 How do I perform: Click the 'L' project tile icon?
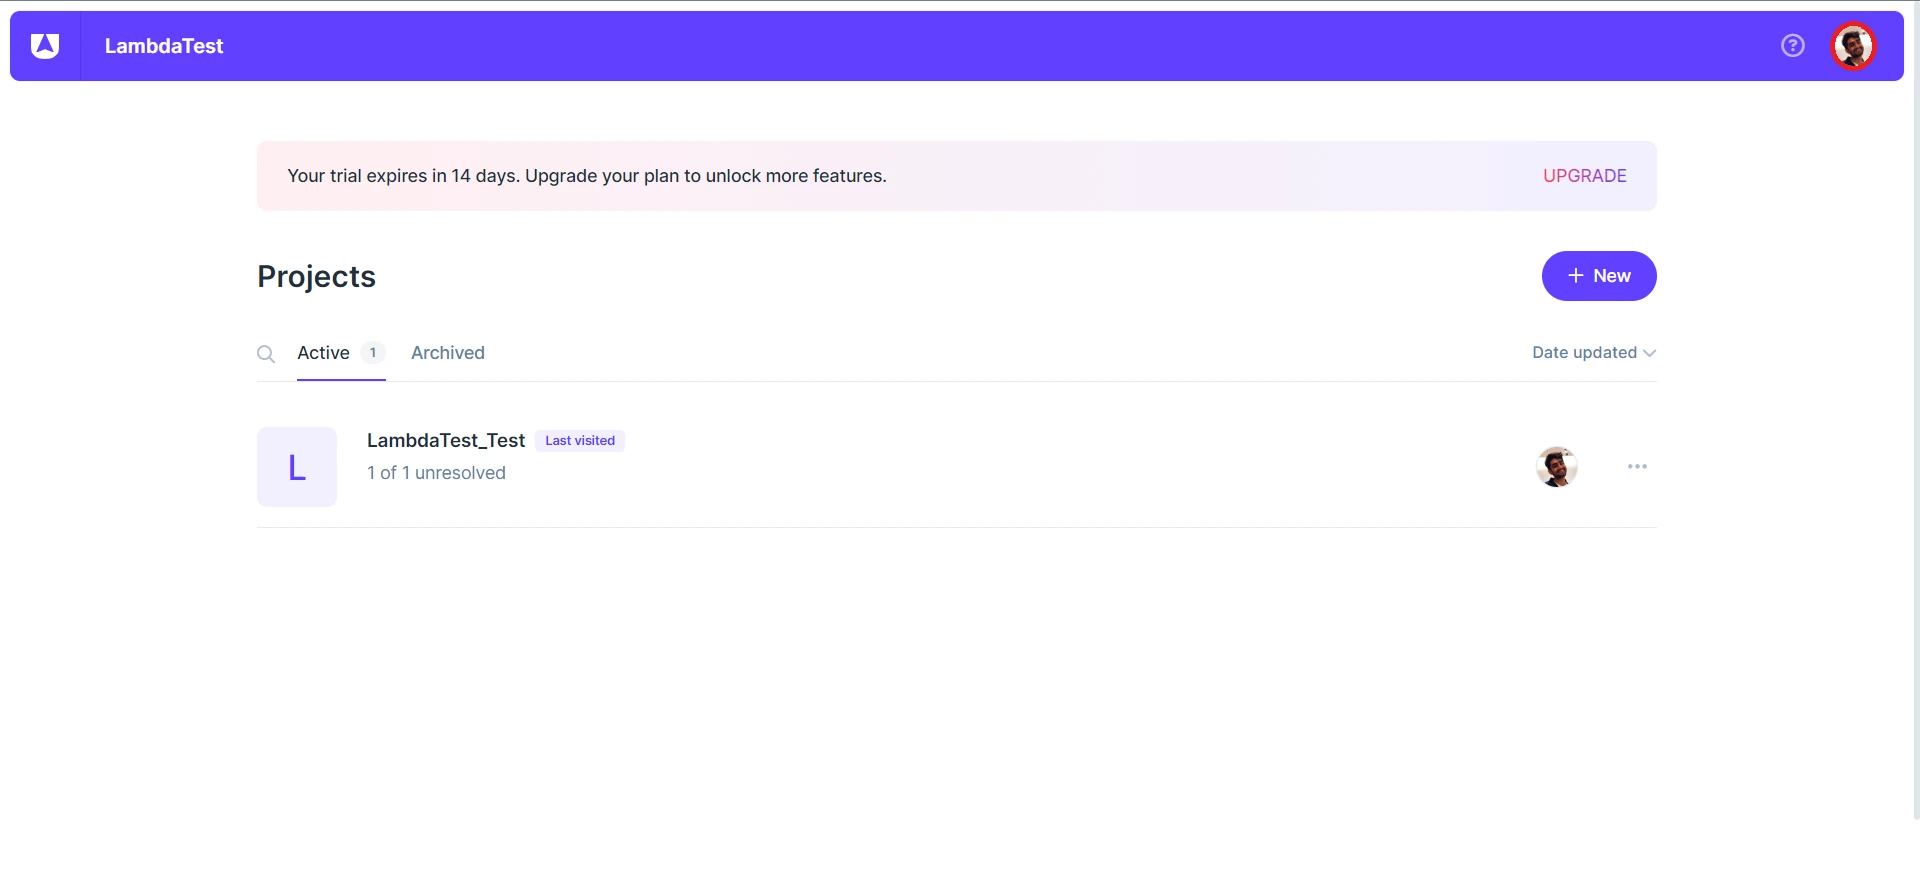pos(297,467)
